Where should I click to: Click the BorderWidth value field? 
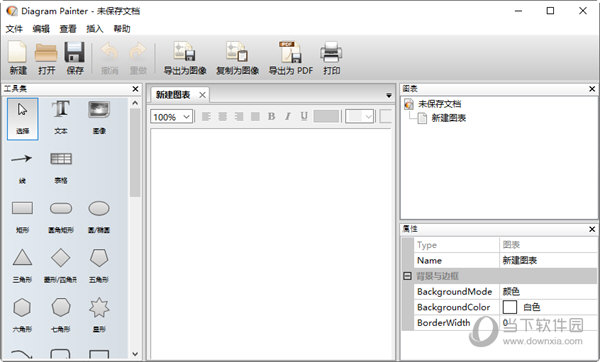(x=548, y=323)
